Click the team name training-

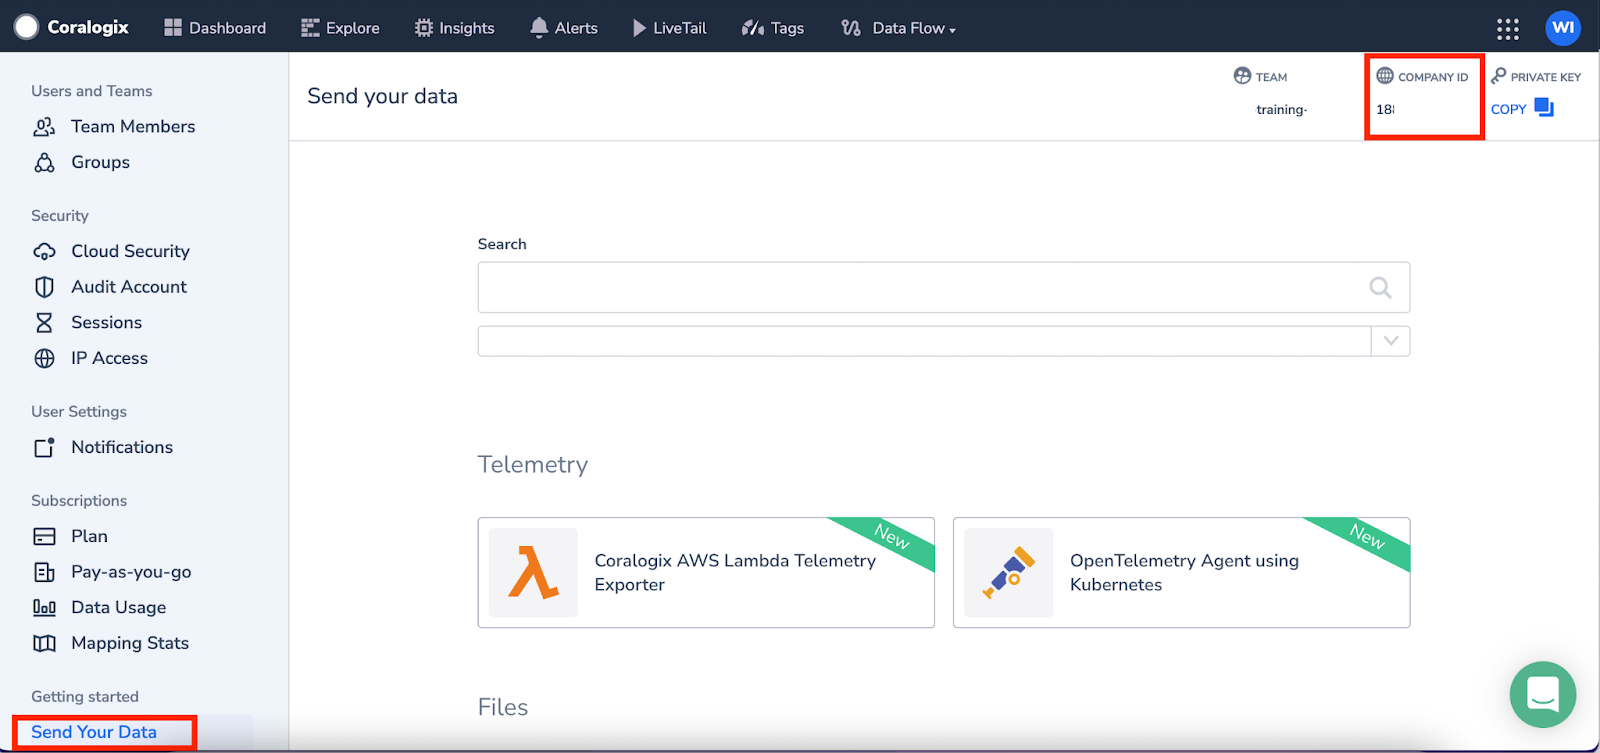(1281, 109)
